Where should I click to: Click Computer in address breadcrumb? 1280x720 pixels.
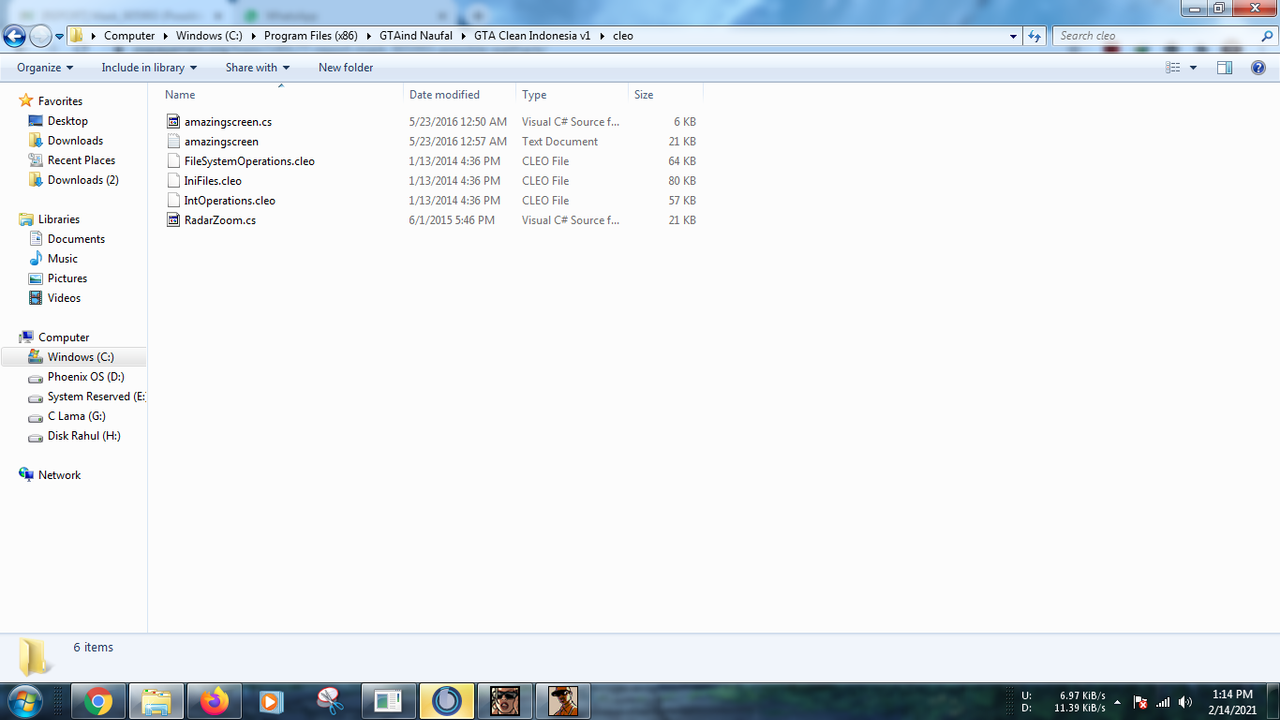tap(129, 36)
